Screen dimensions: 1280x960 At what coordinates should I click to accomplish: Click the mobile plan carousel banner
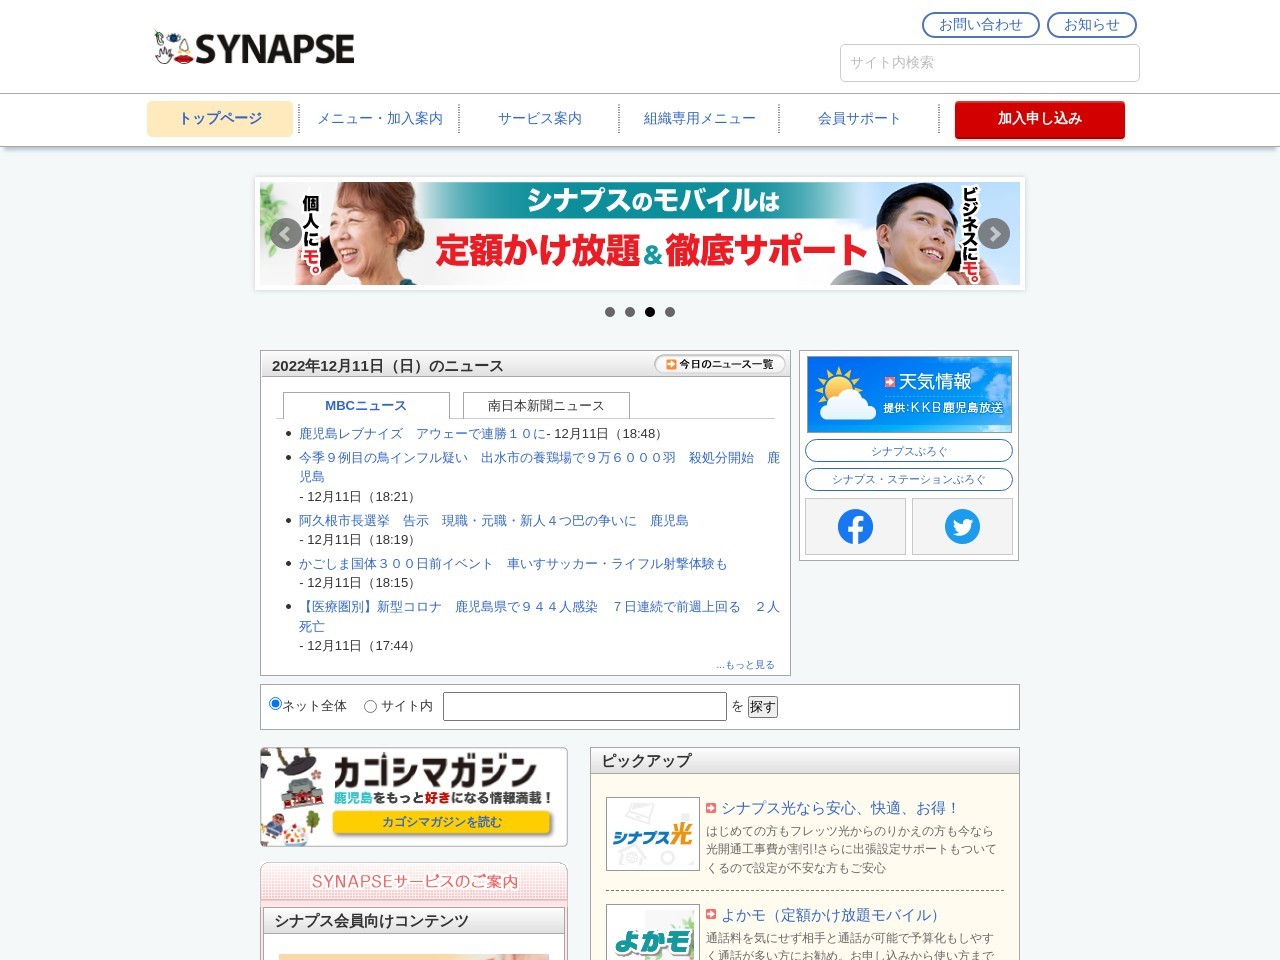pos(640,234)
